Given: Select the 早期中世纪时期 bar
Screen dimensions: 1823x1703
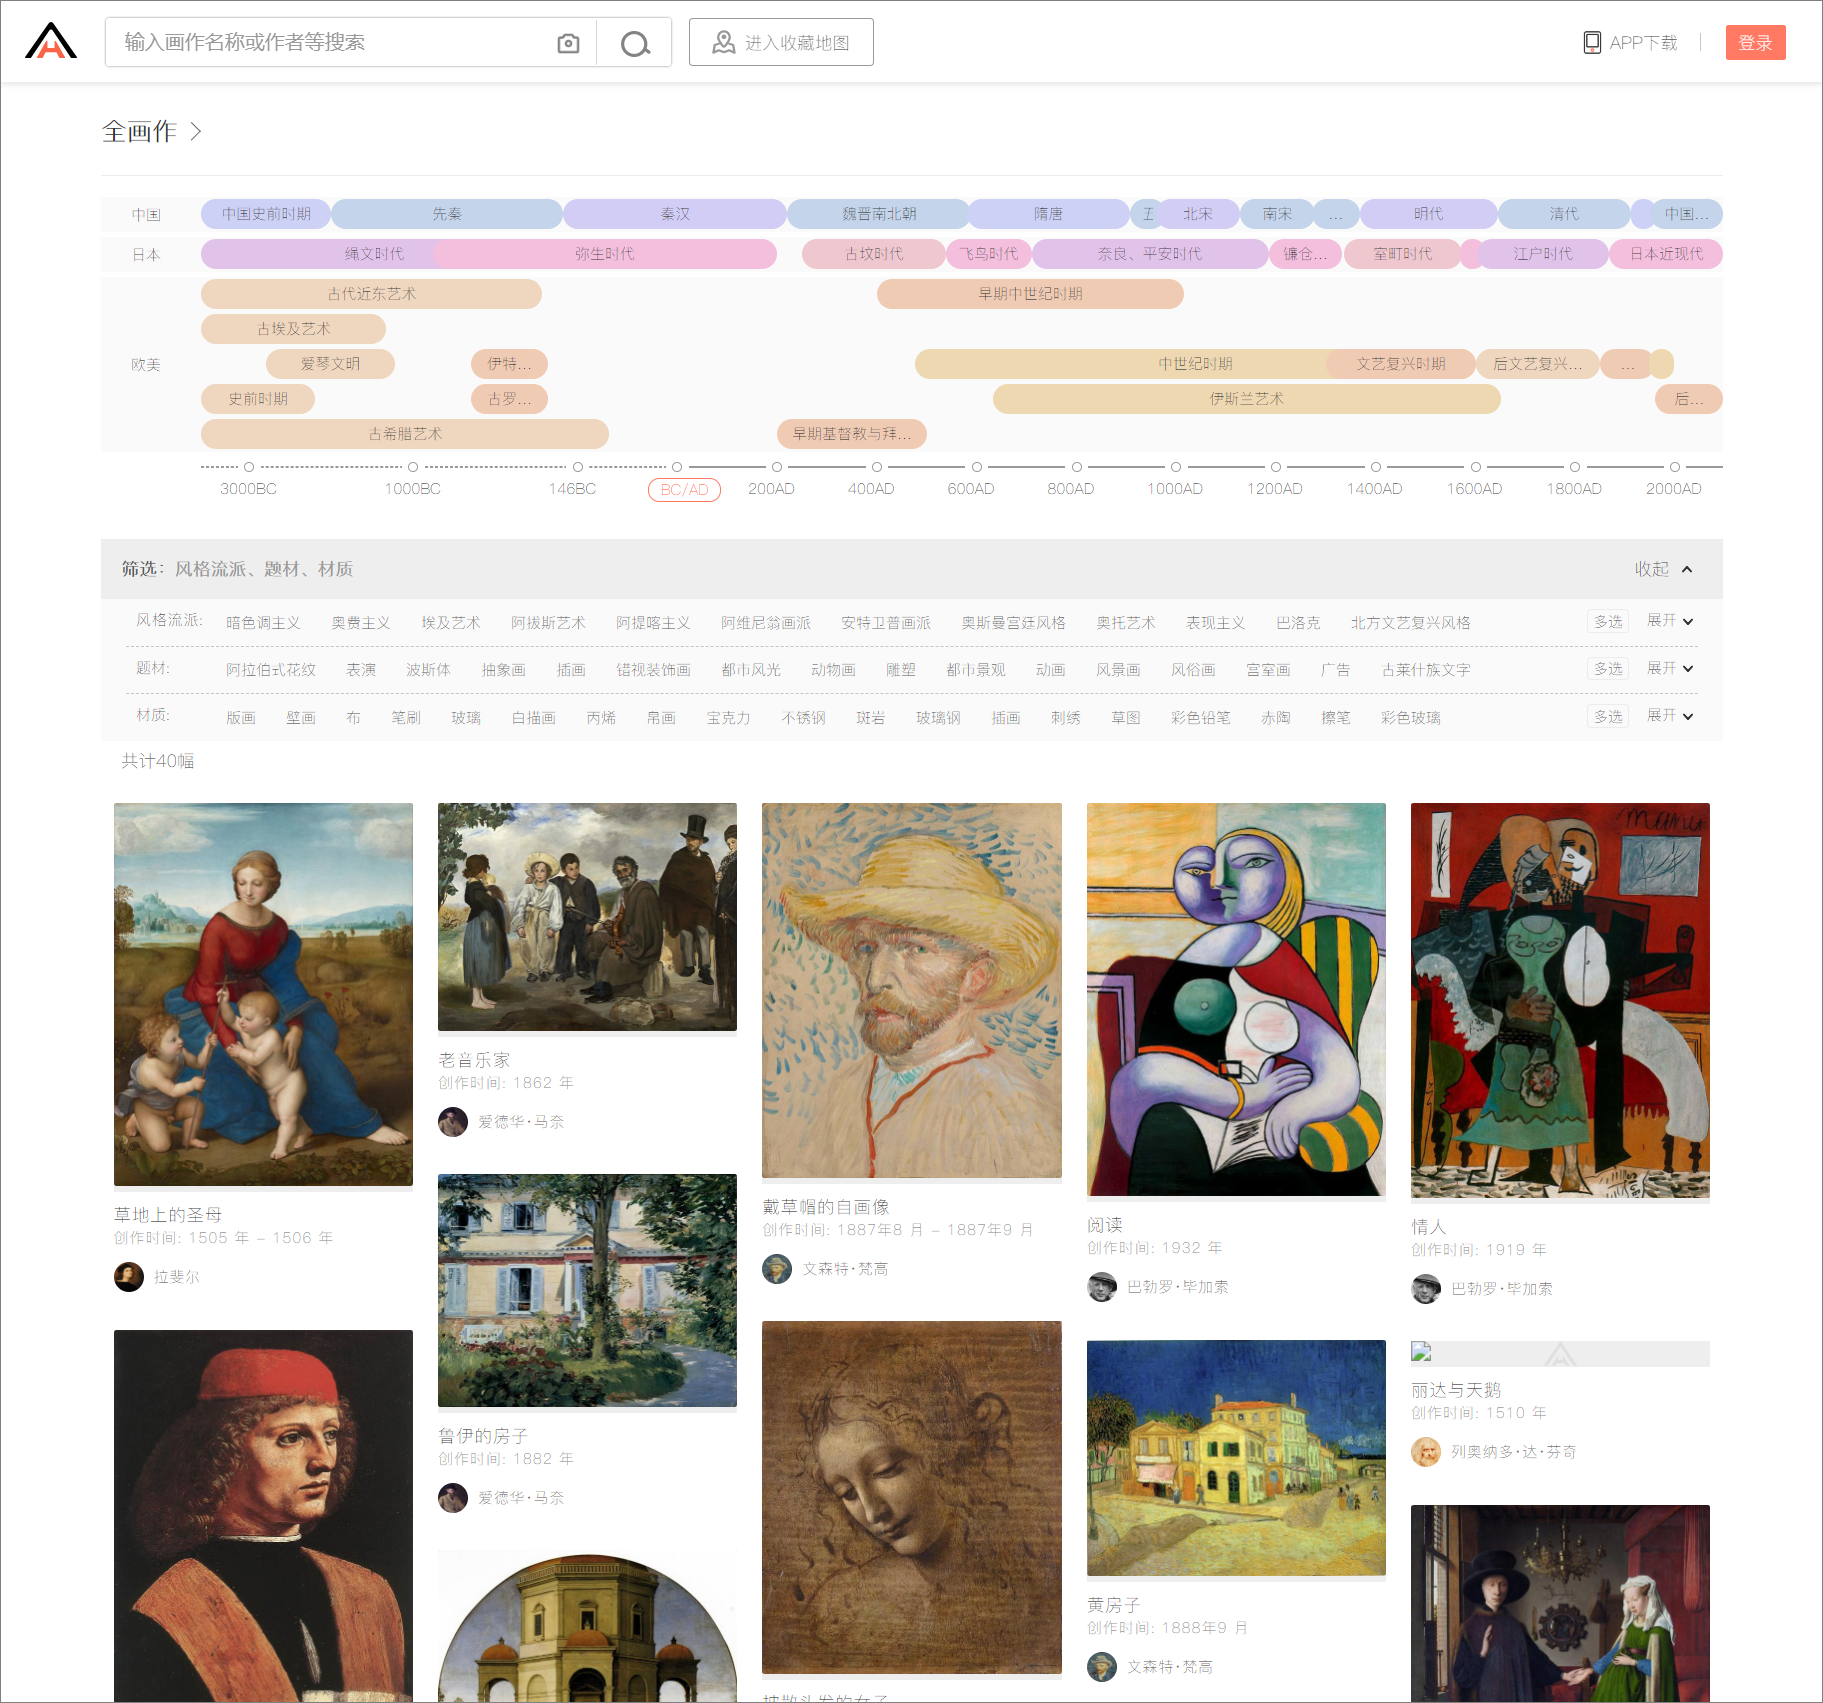Looking at the screenshot, I should coord(1030,294).
